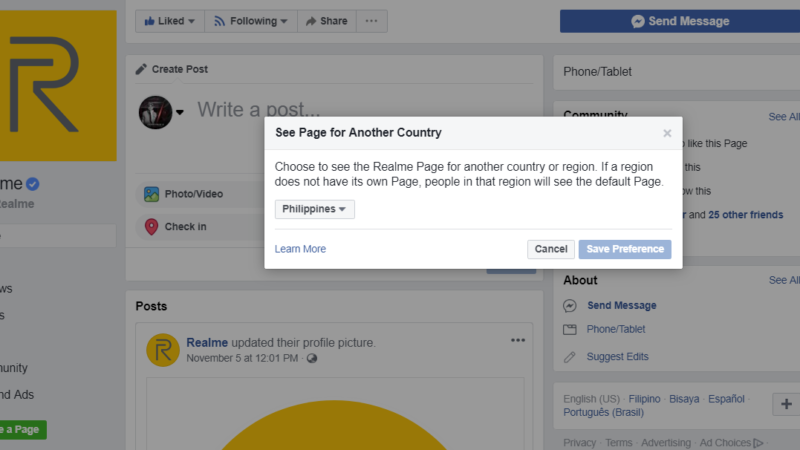This screenshot has width=800, height=450.
Task: Click the post timestamp November 5
Action: [x=242, y=358]
